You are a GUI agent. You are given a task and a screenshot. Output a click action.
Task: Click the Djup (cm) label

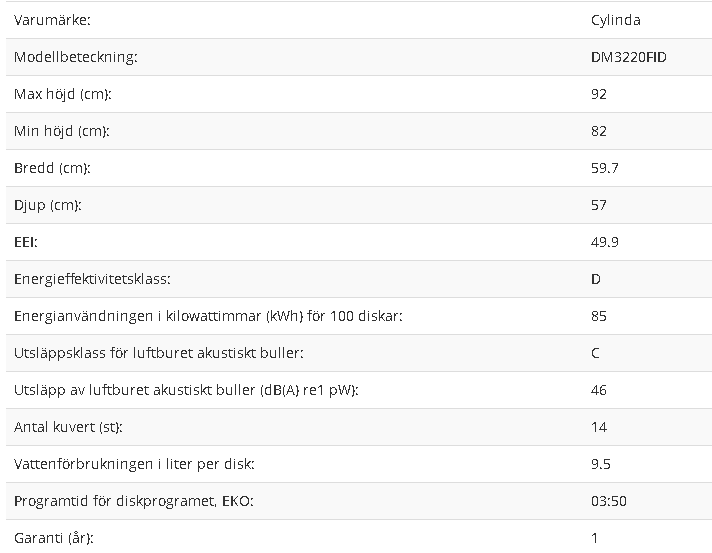click(x=48, y=205)
